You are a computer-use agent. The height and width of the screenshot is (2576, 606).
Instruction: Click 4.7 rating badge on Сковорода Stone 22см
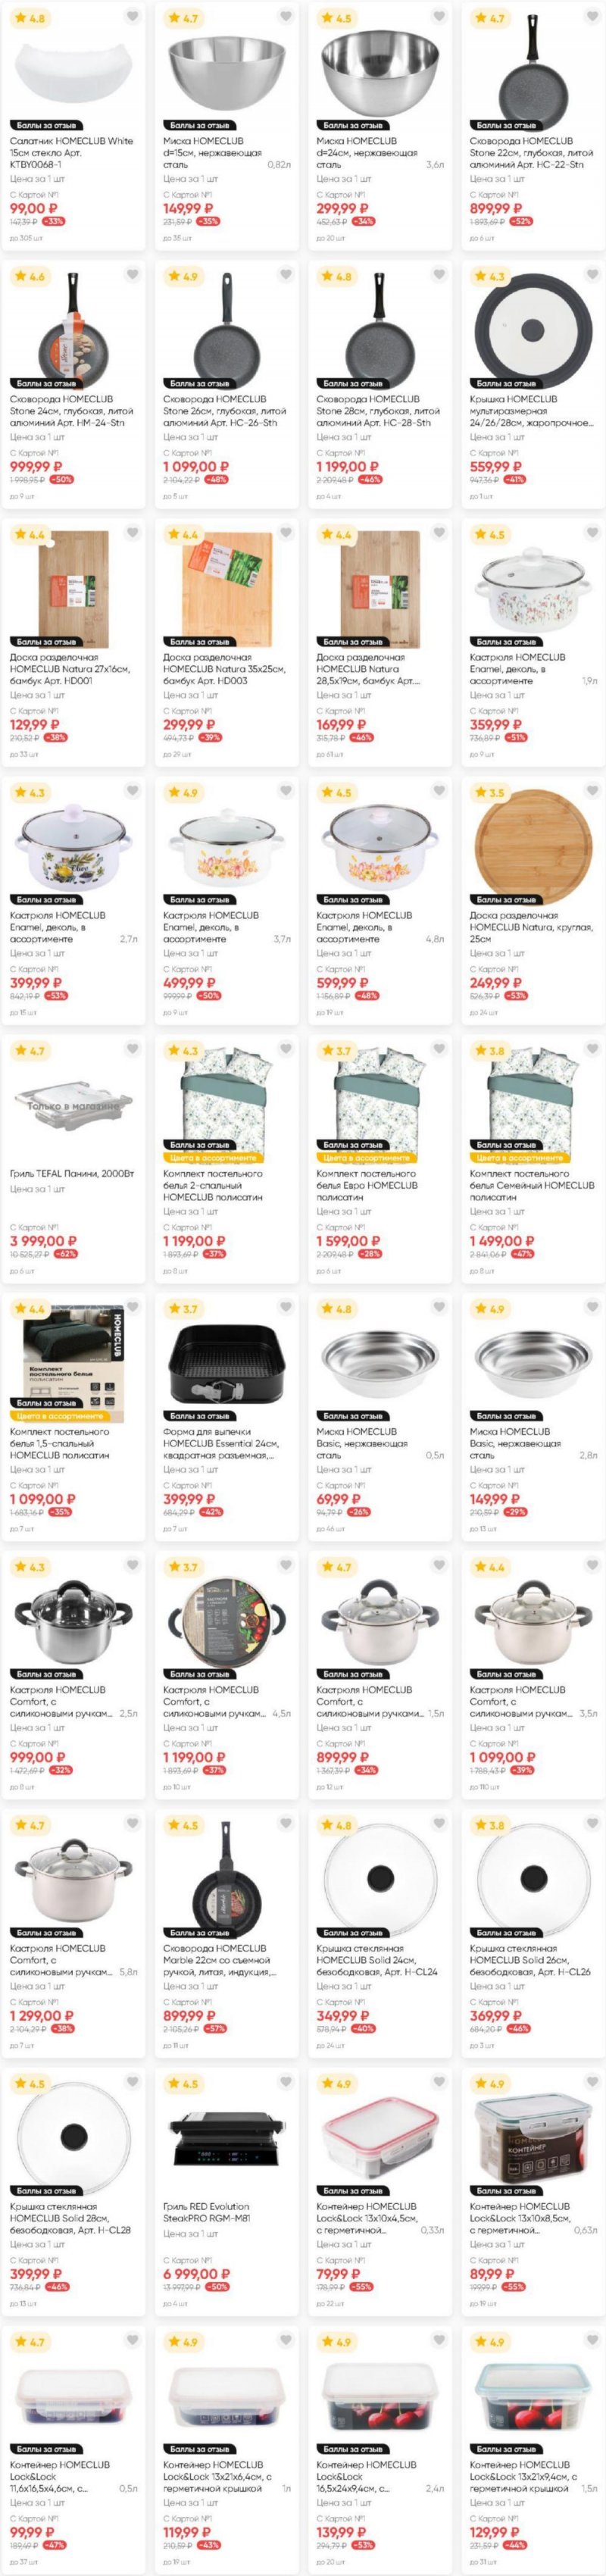(491, 18)
